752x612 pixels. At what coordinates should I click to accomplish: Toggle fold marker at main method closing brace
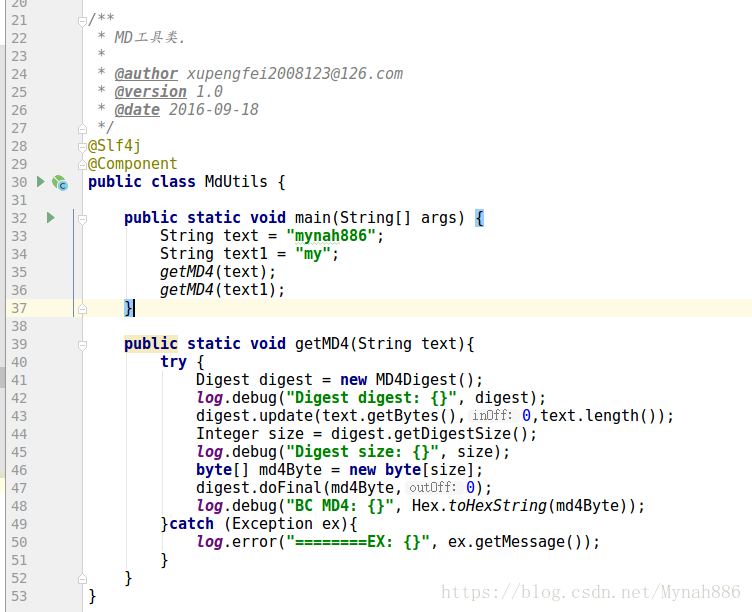(x=82, y=309)
